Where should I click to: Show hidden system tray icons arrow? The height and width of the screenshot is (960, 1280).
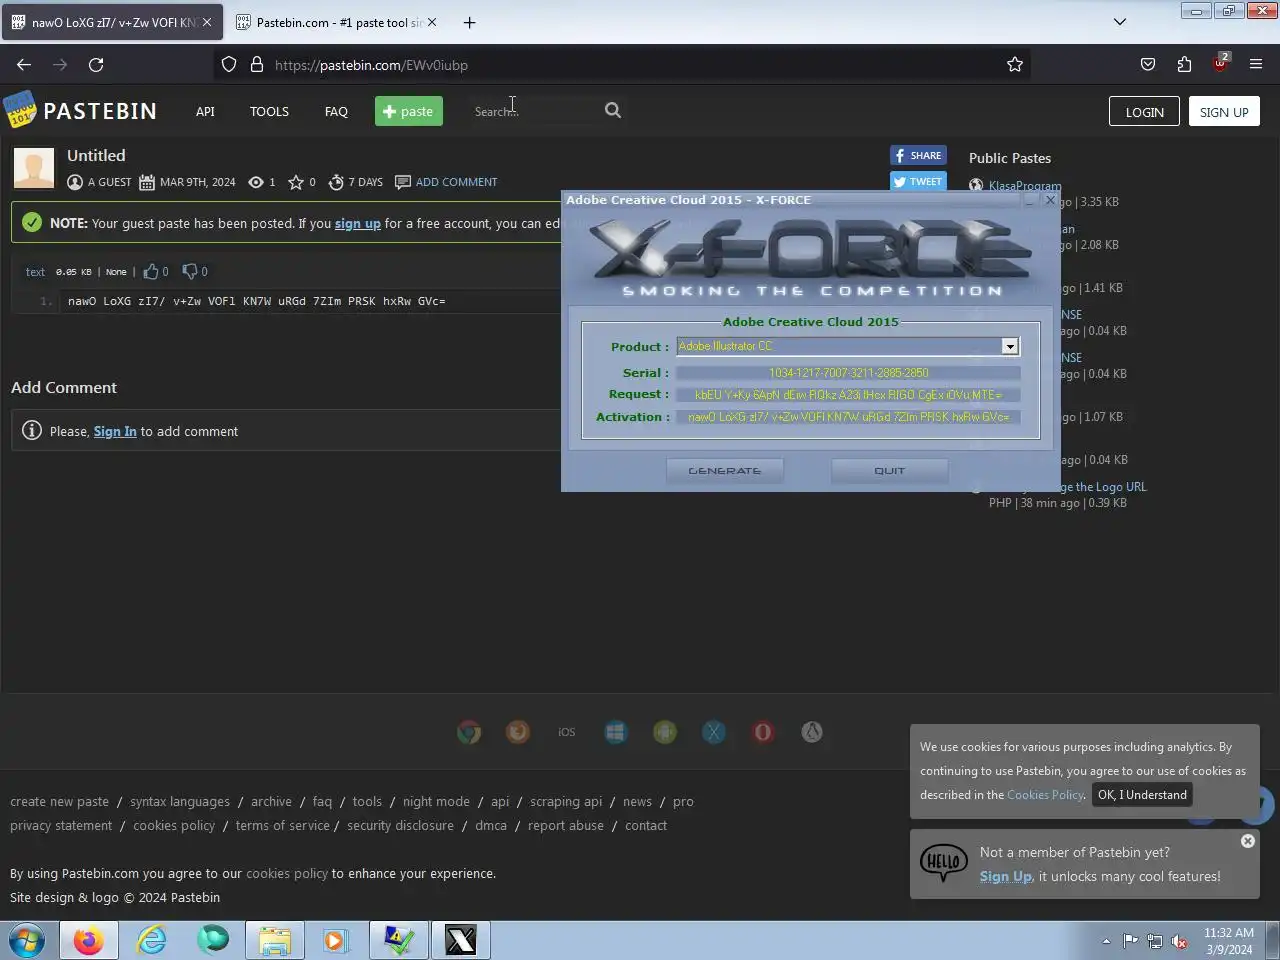click(1106, 941)
